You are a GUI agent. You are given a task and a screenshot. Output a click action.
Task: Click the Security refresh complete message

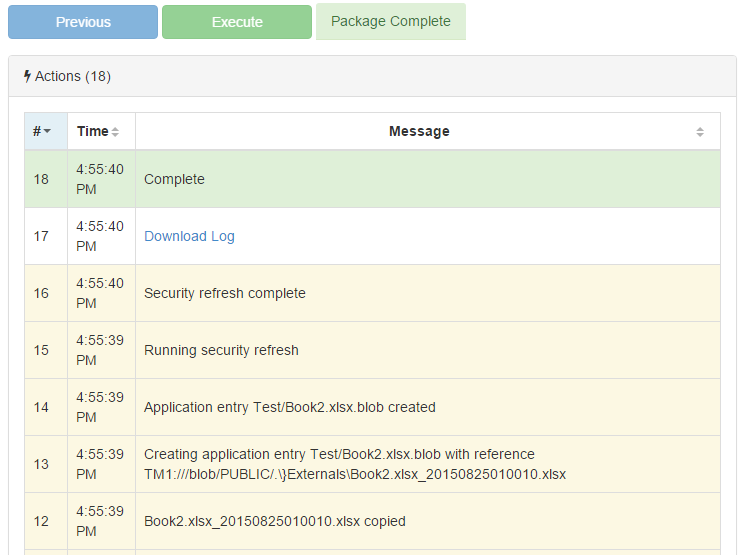(x=225, y=293)
